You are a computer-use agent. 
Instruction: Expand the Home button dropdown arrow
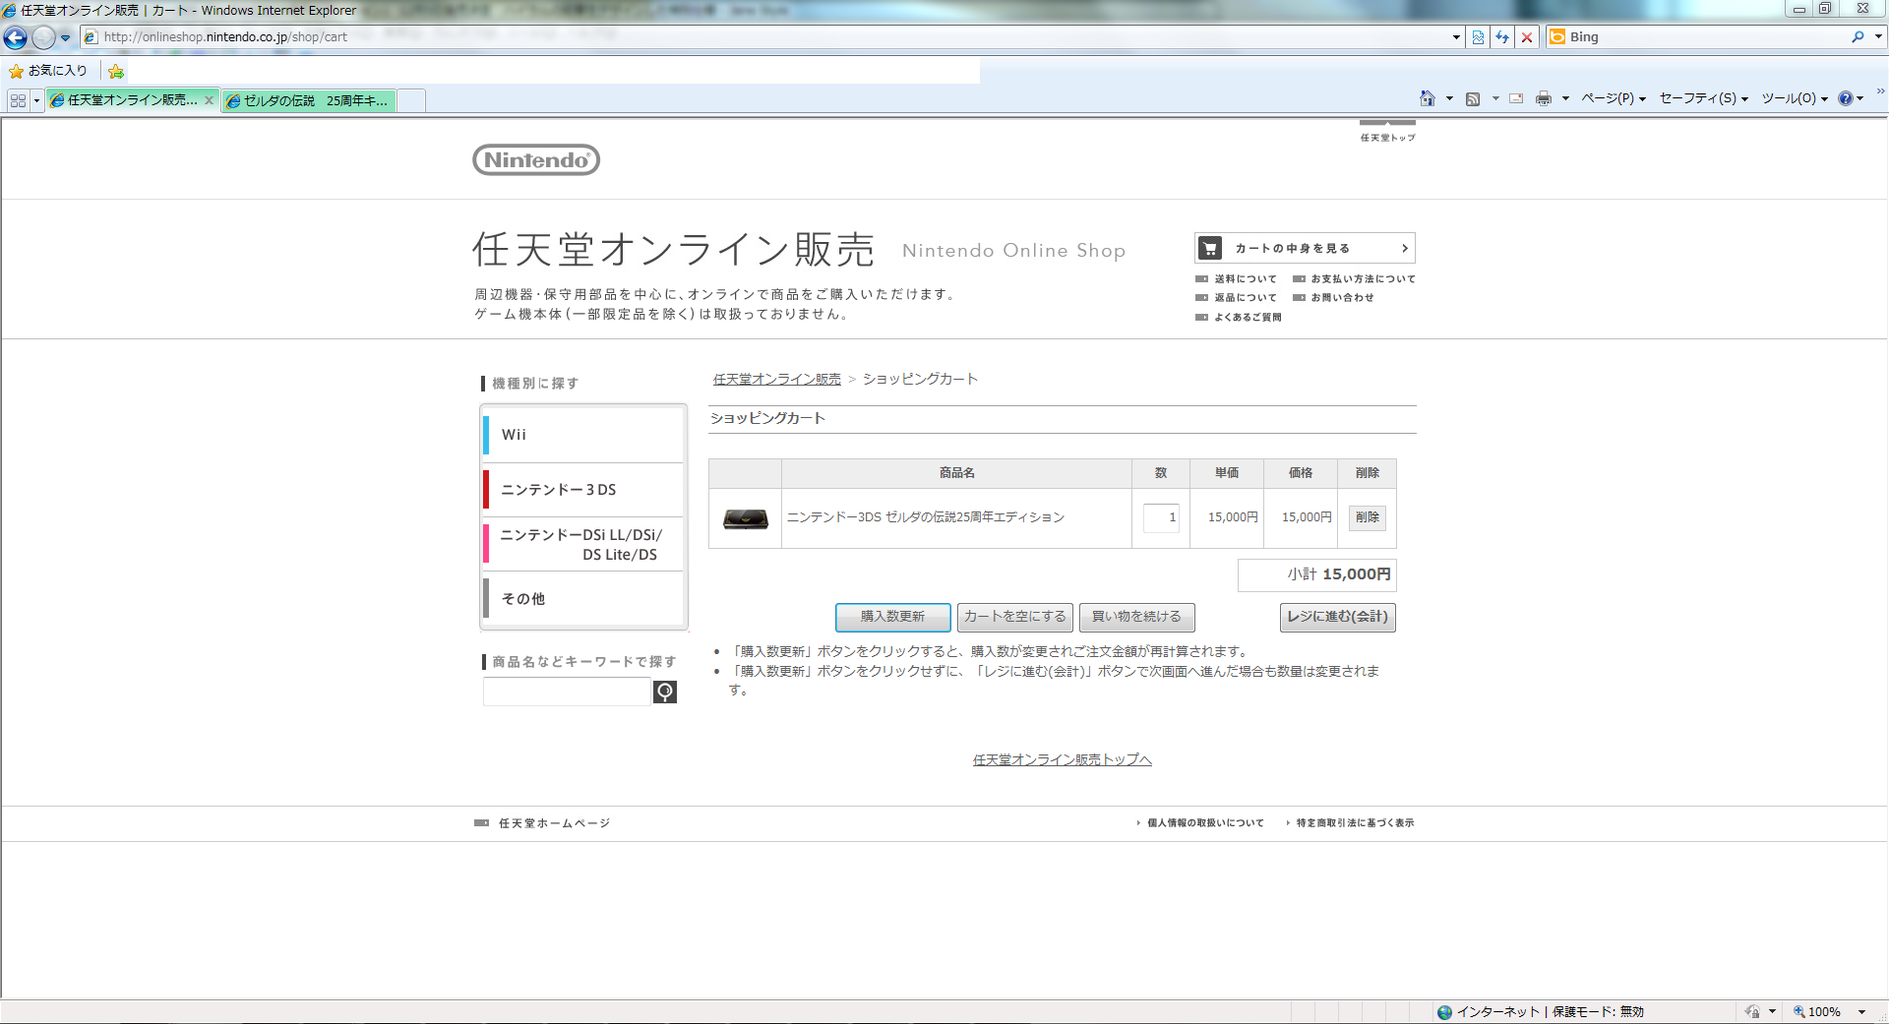[x=1449, y=98]
